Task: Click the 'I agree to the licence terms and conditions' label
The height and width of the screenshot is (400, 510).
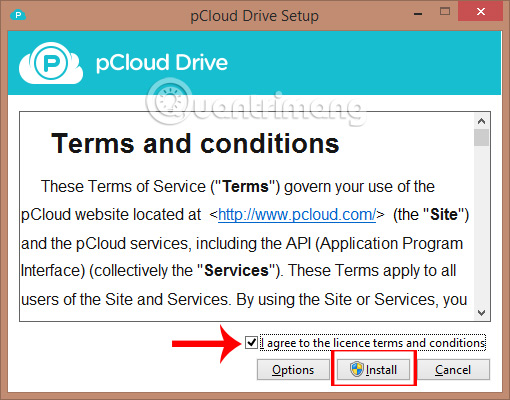Action: pos(373,343)
